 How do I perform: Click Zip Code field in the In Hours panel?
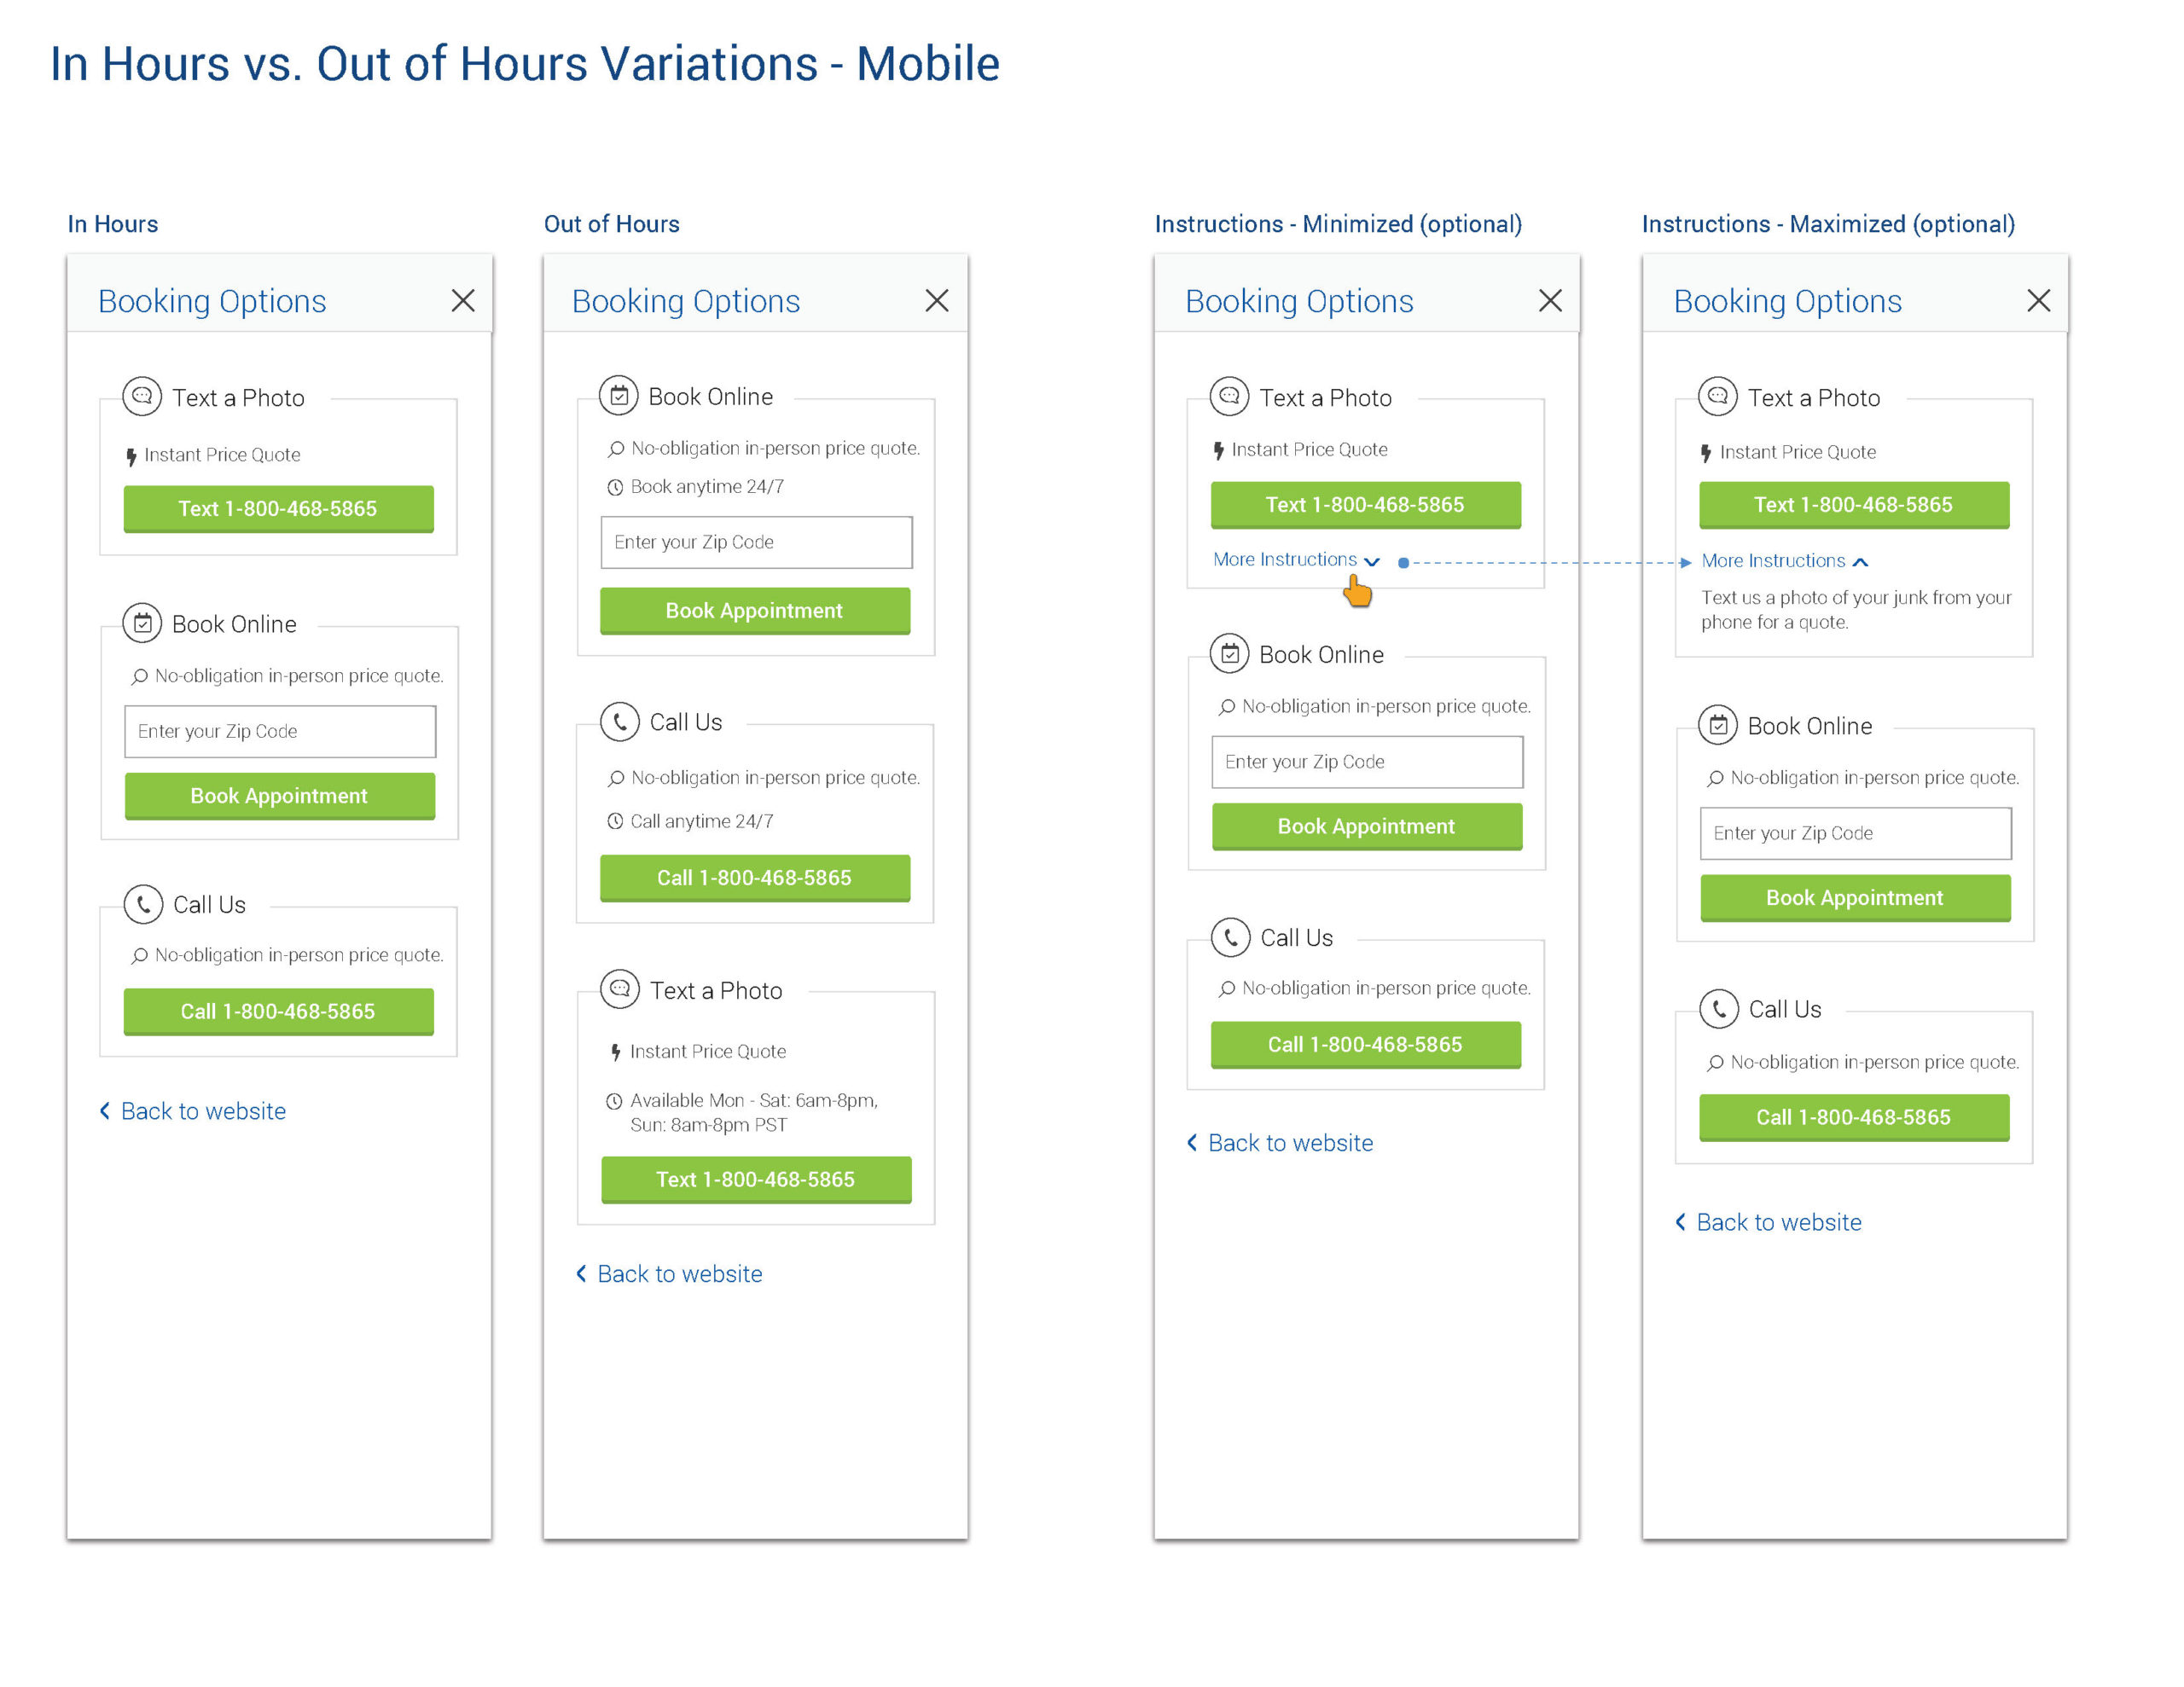point(280,731)
